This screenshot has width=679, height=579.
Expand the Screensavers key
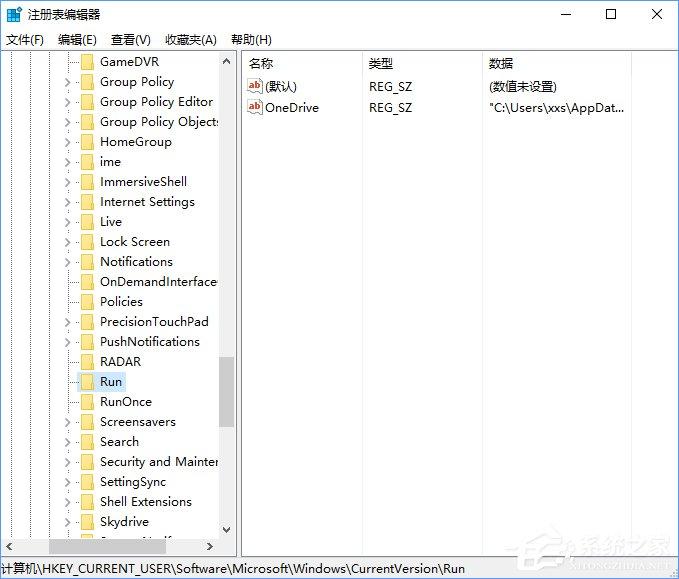(67, 422)
